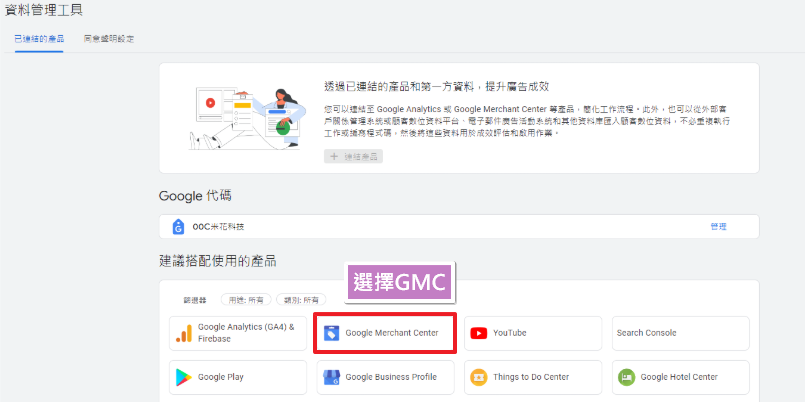Screen dimensions: 805x402
Task: Click the Google Analytics (GA4) bar chart icon
Action: [x=184, y=334]
